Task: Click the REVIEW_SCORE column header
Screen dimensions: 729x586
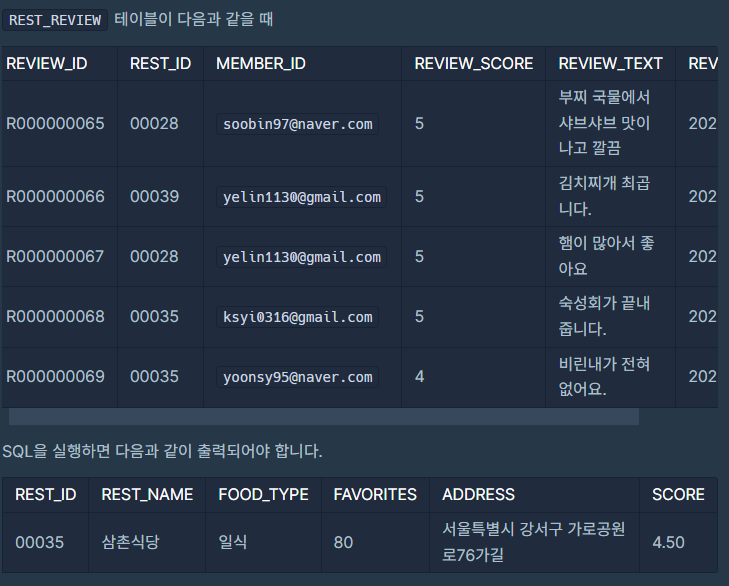Action: click(x=474, y=63)
